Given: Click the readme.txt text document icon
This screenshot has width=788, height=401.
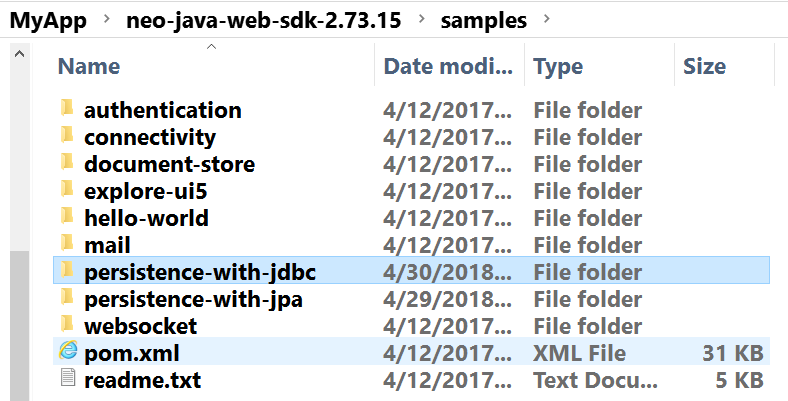Looking at the screenshot, I should (x=68, y=378).
